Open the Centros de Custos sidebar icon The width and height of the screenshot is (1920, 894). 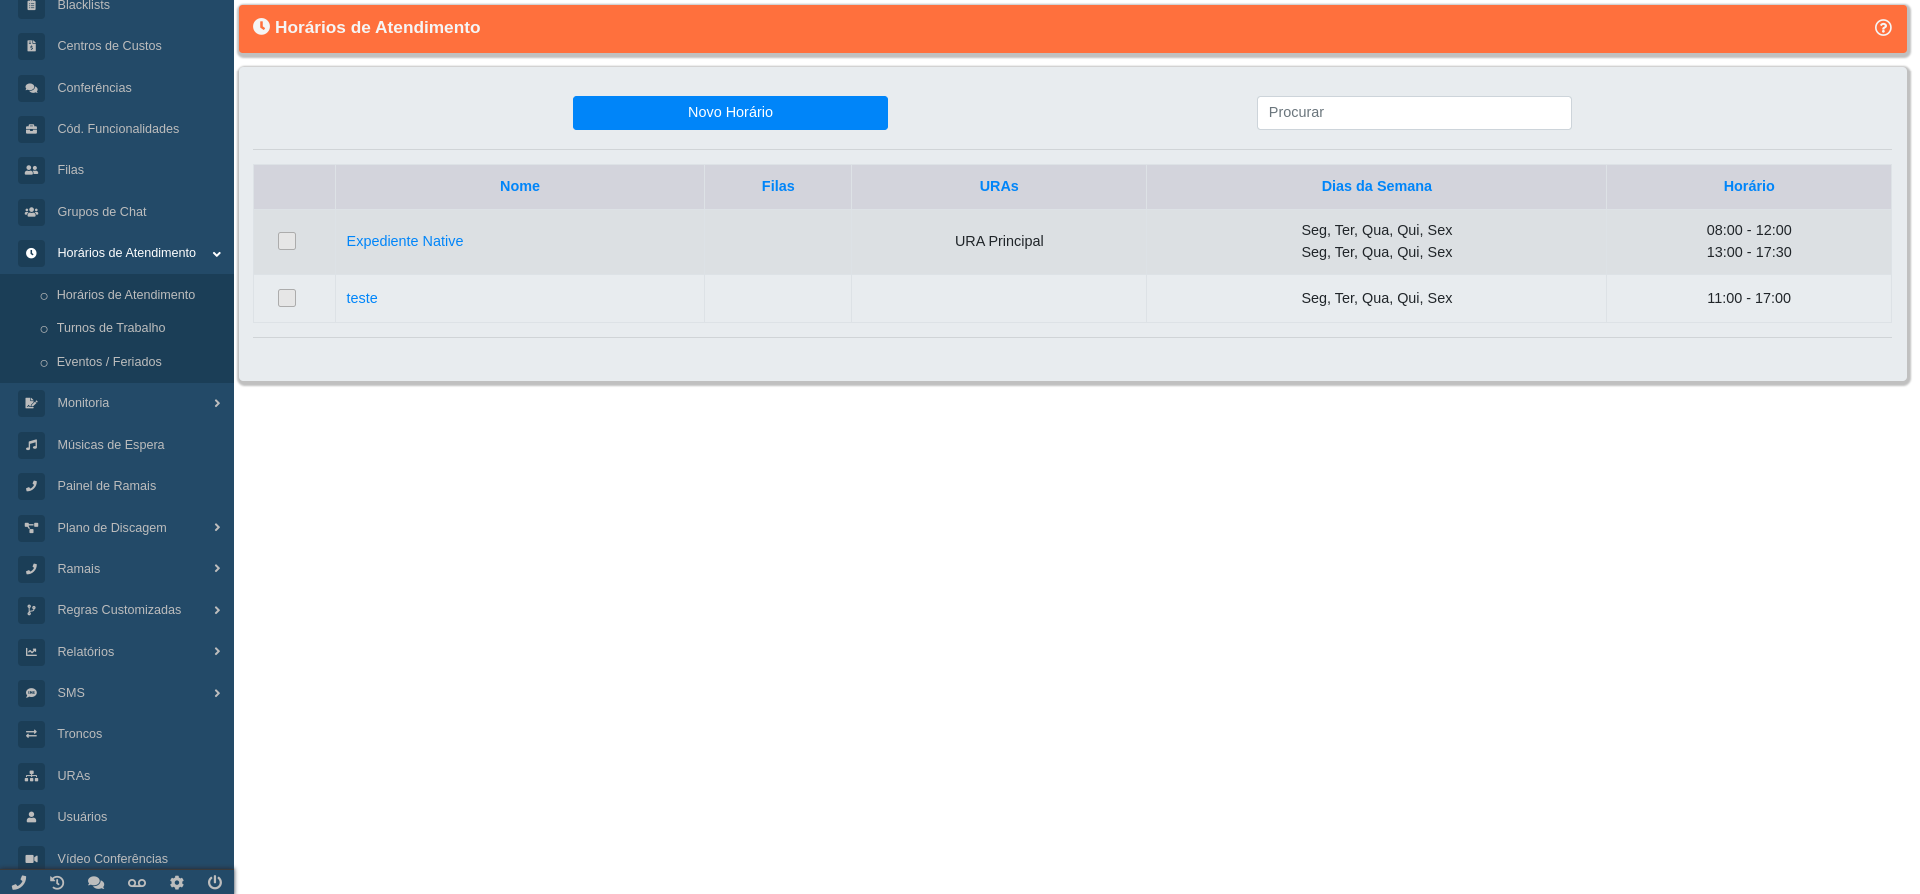(x=31, y=46)
